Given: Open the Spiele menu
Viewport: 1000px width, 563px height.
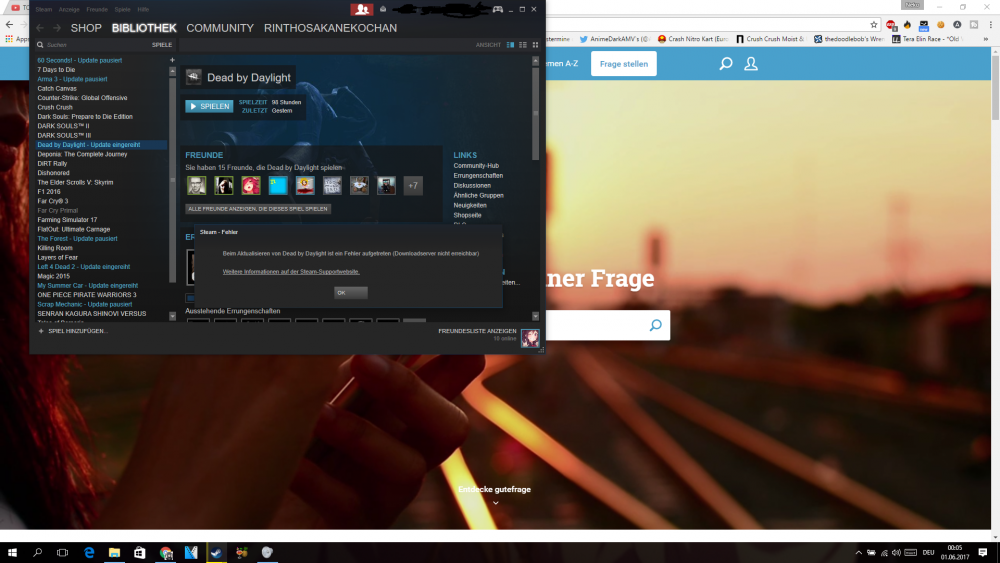Looking at the screenshot, I should click(122, 10).
